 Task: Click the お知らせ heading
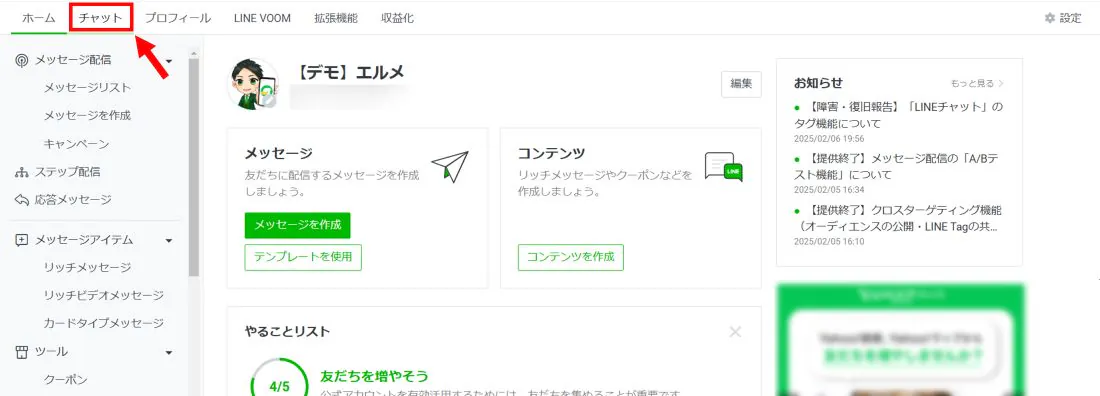click(x=818, y=83)
